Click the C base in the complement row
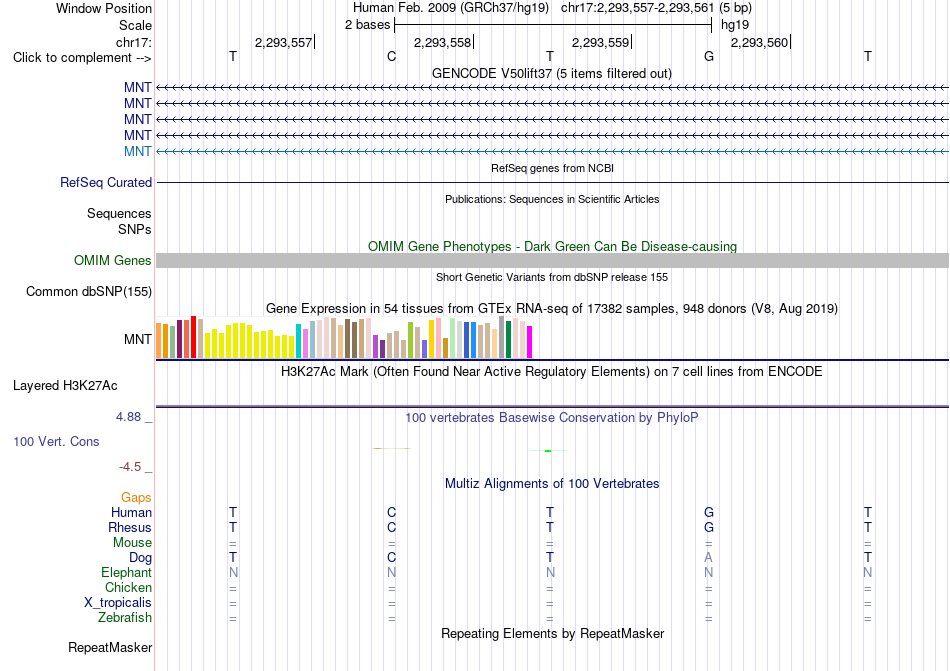 (391, 56)
